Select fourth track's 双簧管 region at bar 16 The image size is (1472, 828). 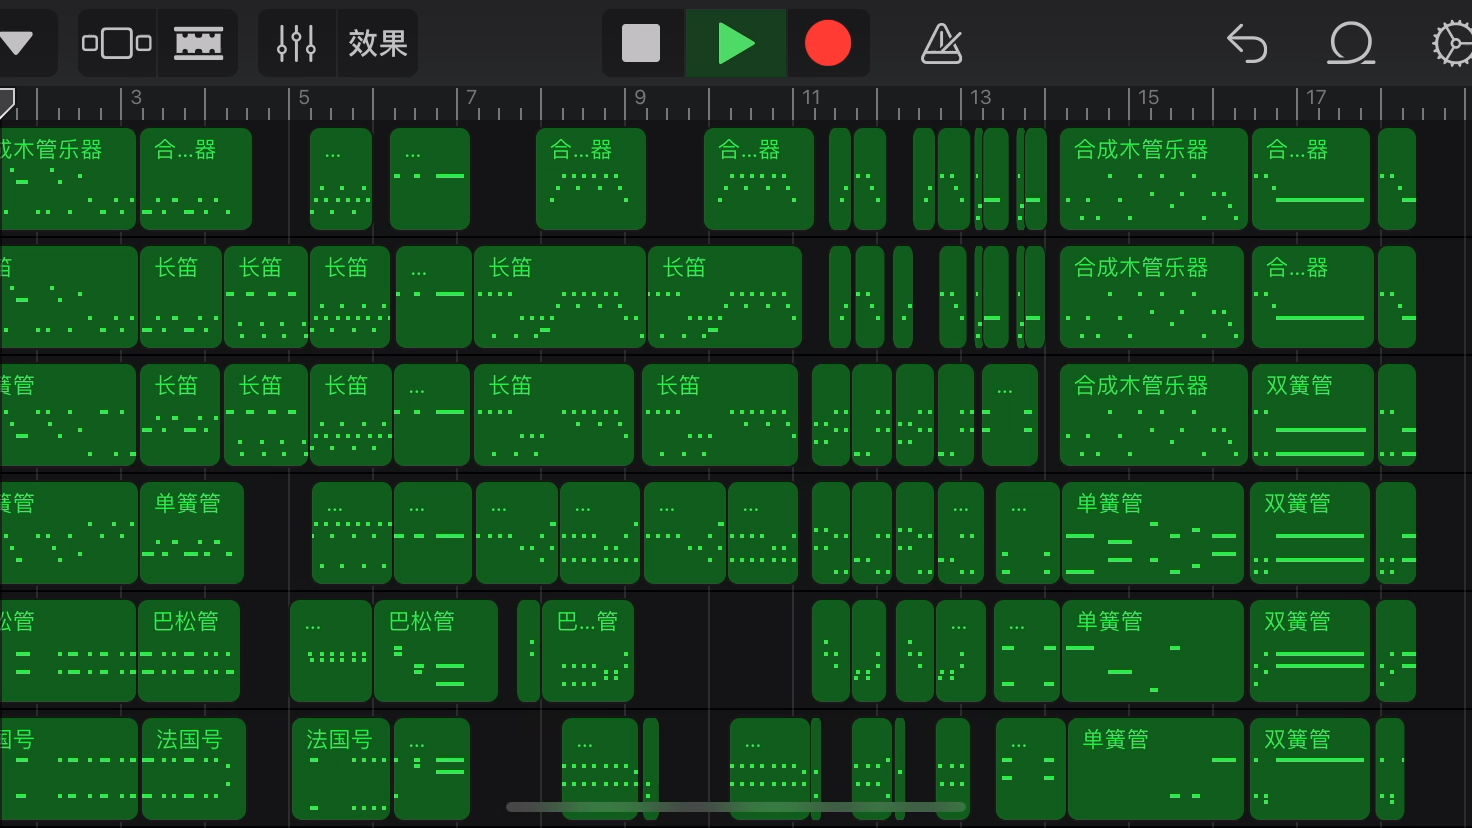click(1310, 533)
